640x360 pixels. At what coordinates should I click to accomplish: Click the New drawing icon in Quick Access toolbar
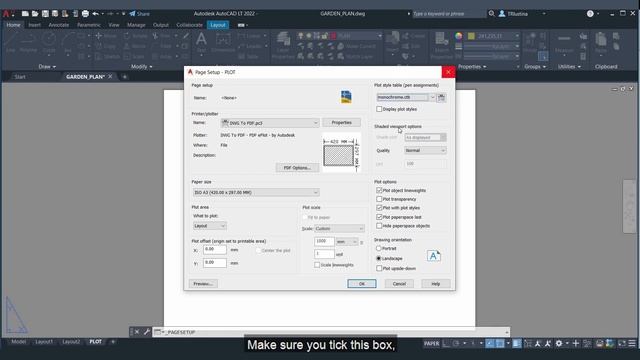[x=25, y=13]
